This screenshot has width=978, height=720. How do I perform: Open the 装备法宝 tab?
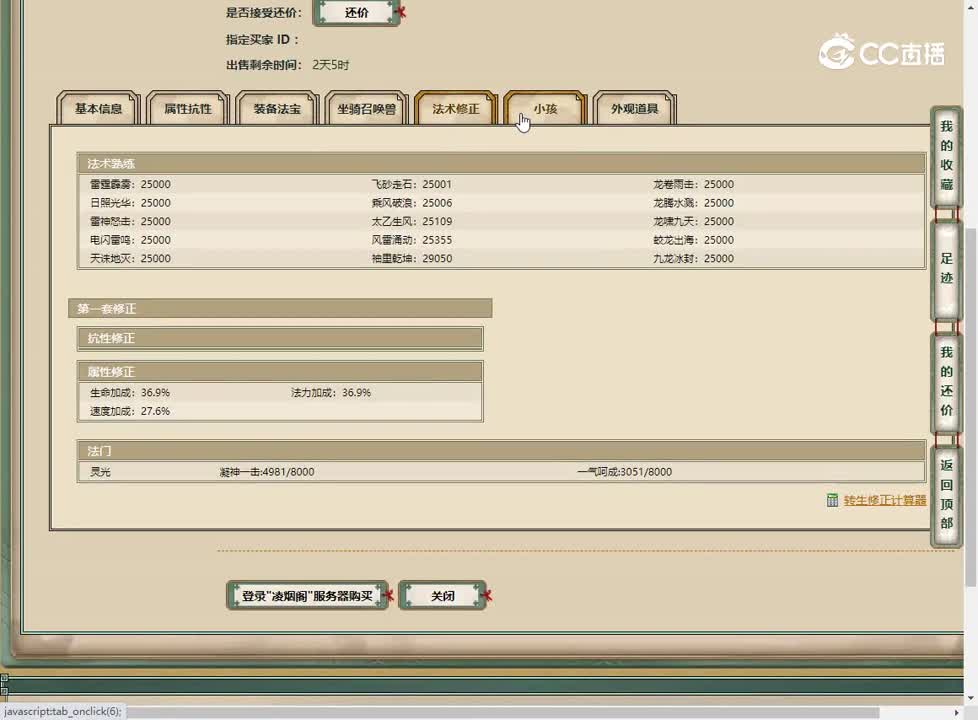click(x=277, y=109)
